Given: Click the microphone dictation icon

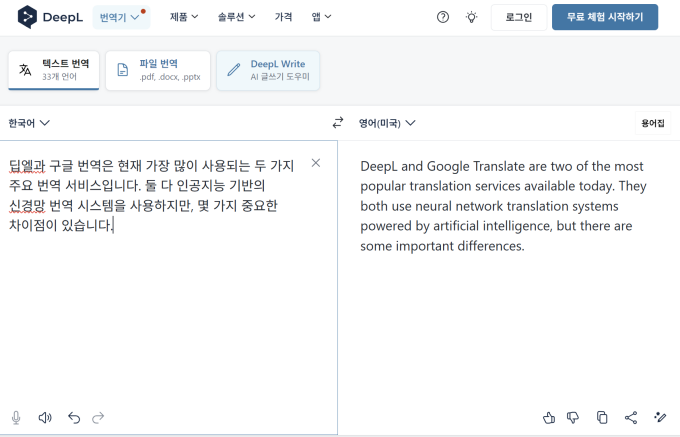Looking at the screenshot, I should (16, 417).
